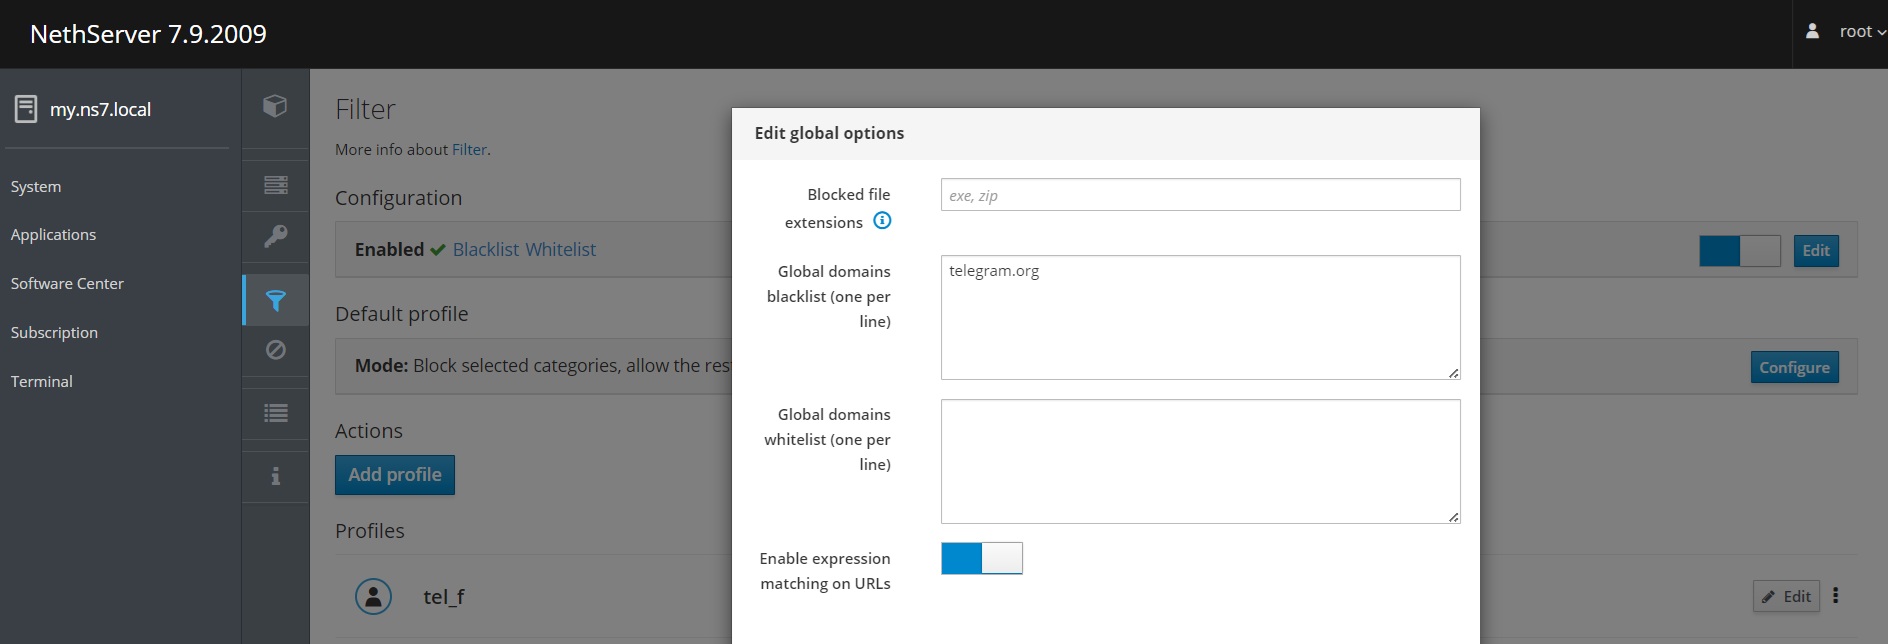The image size is (1888, 644).
Task: Select the funnel filter icon
Action: pos(276,300)
